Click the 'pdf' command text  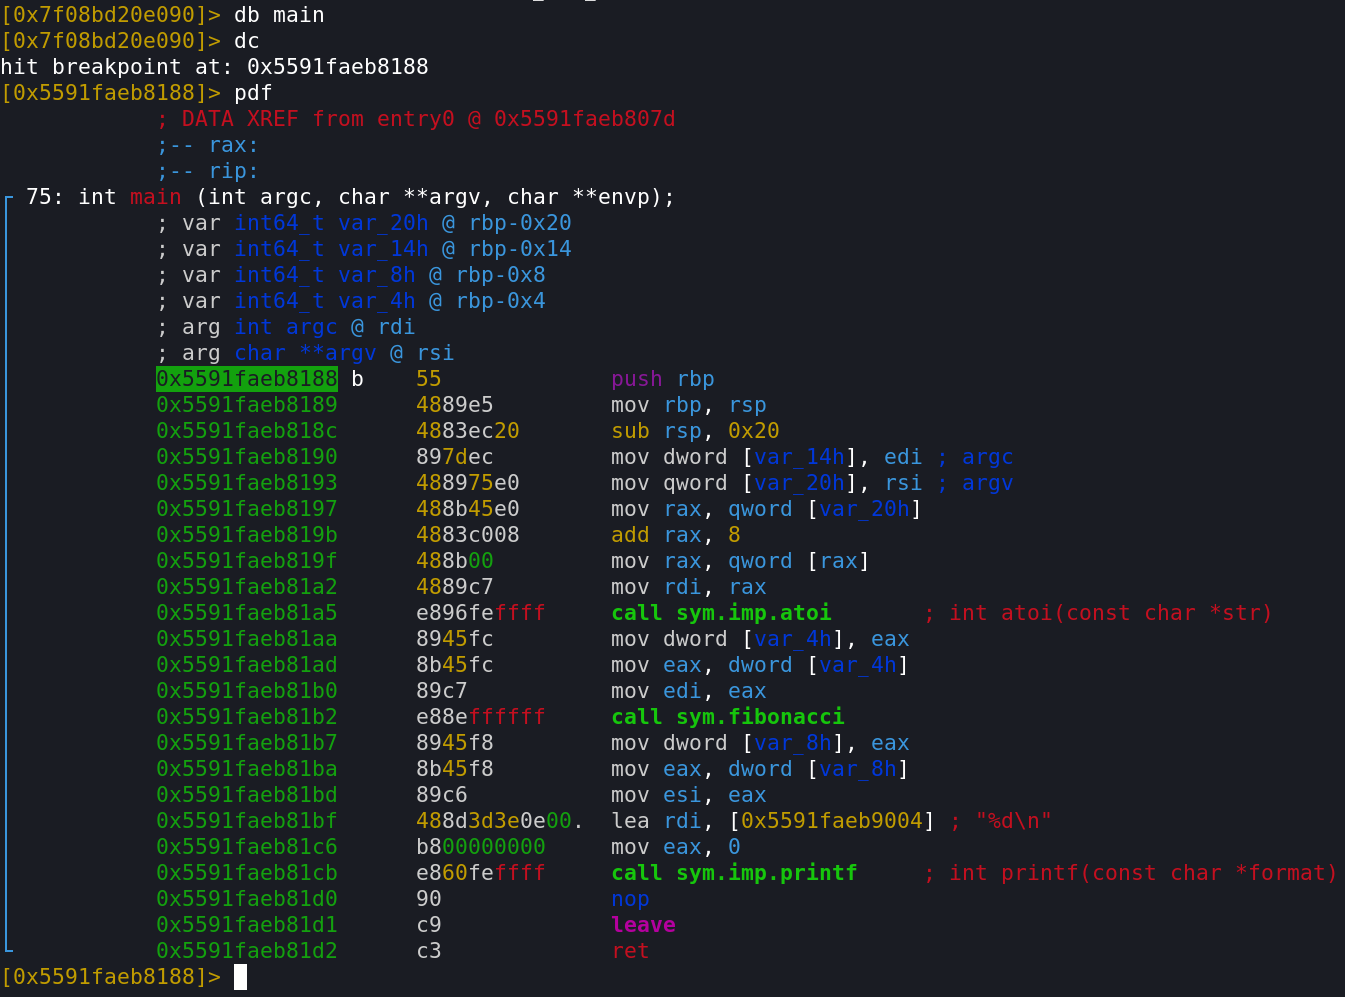(253, 93)
